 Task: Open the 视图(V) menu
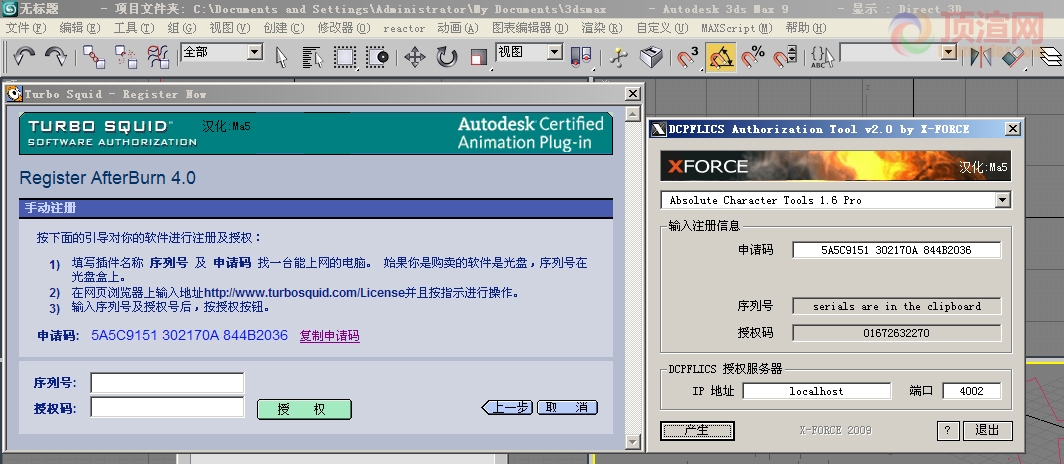pos(229,28)
